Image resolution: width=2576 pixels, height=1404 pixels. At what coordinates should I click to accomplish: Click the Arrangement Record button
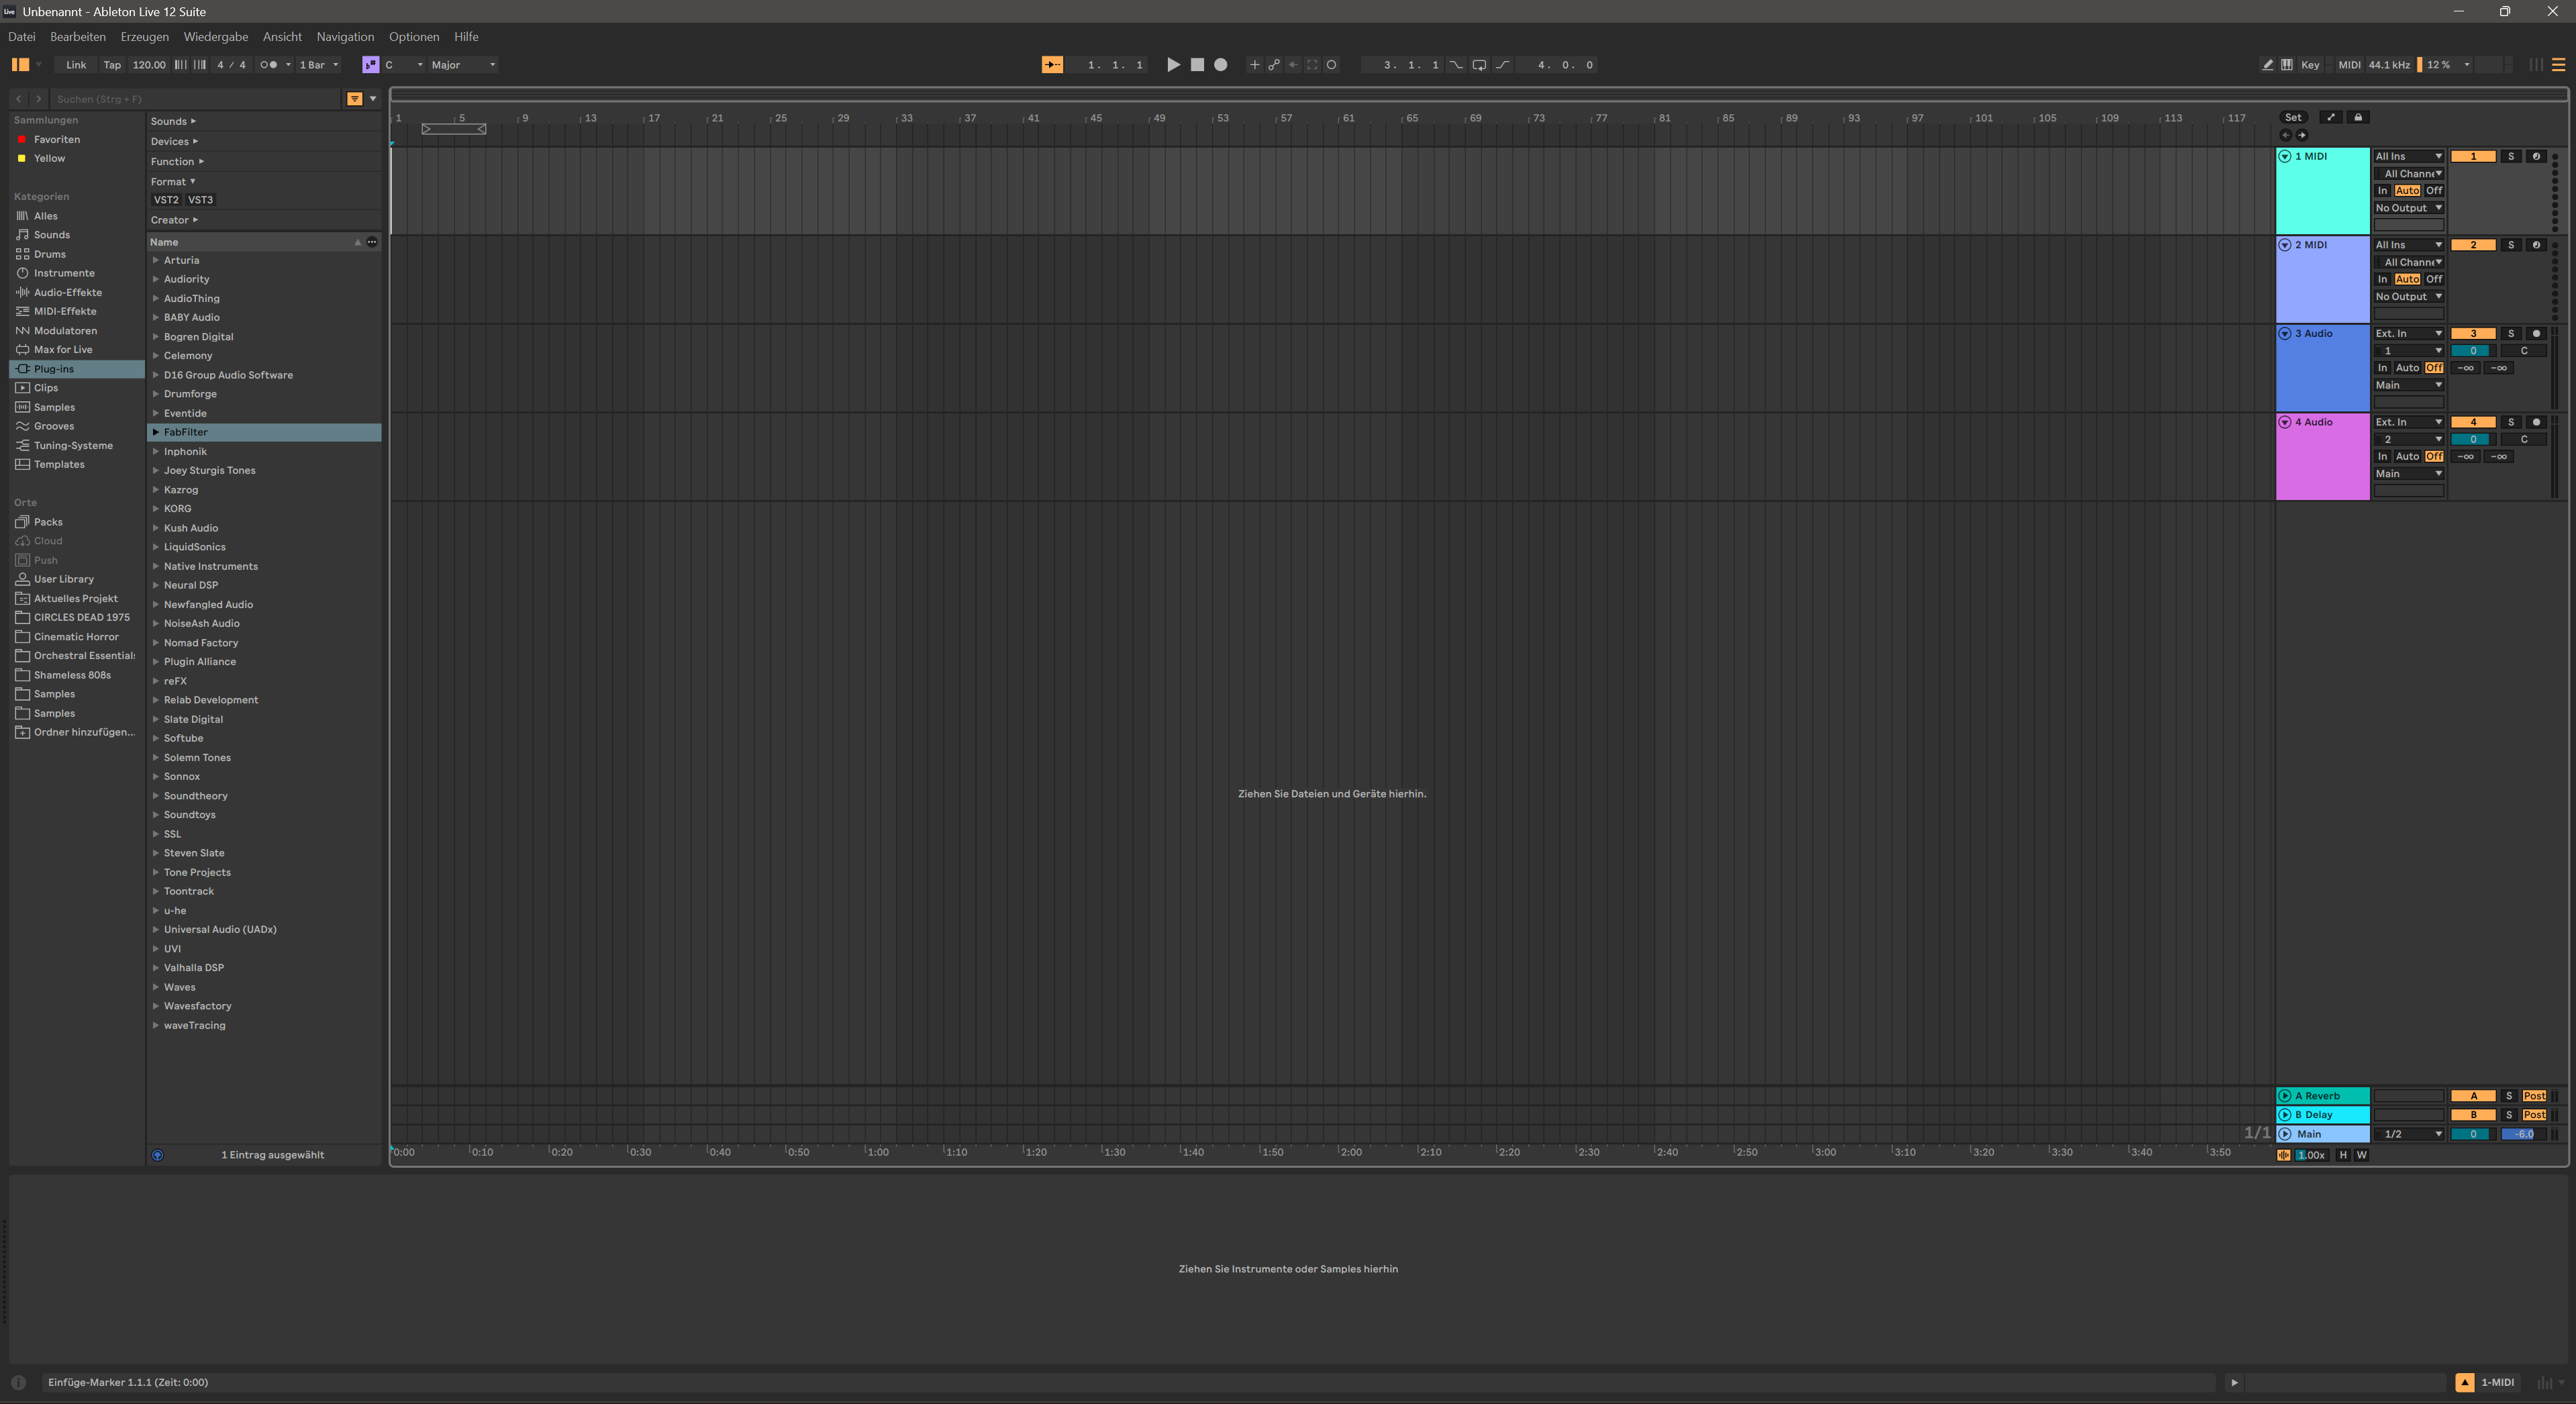tap(1220, 65)
